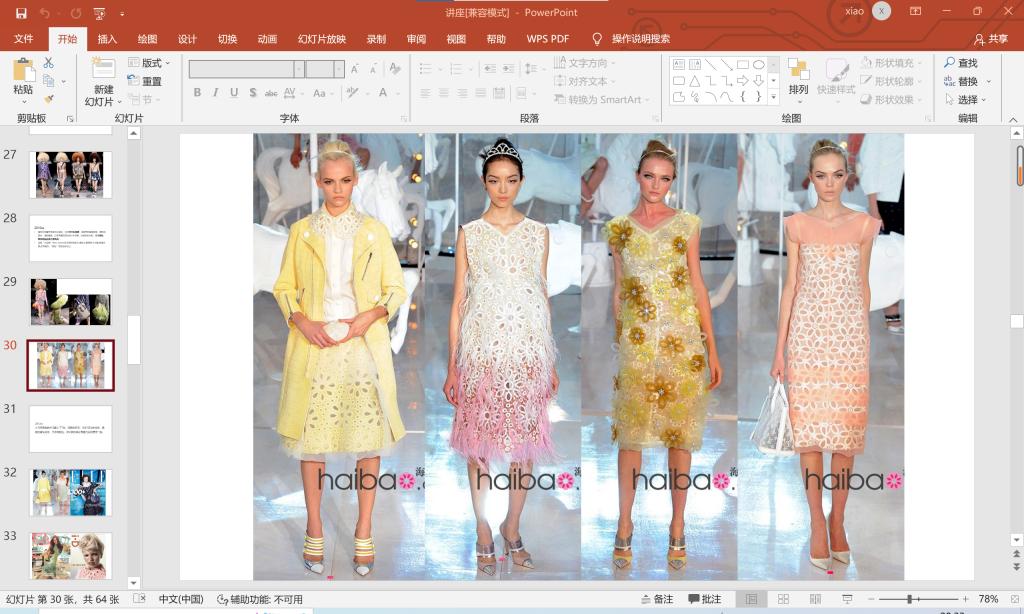Screen dimensions: 1024x614
Task: Click the New Slide (新建幻灯片) icon
Action: click(x=103, y=70)
